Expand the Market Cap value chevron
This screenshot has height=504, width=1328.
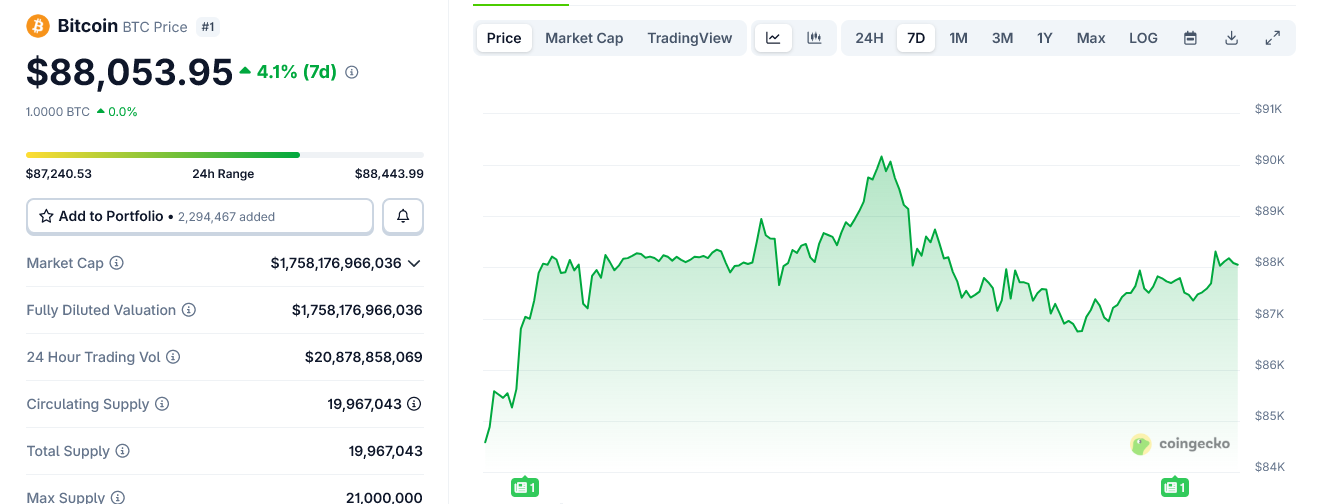point(414,263)
